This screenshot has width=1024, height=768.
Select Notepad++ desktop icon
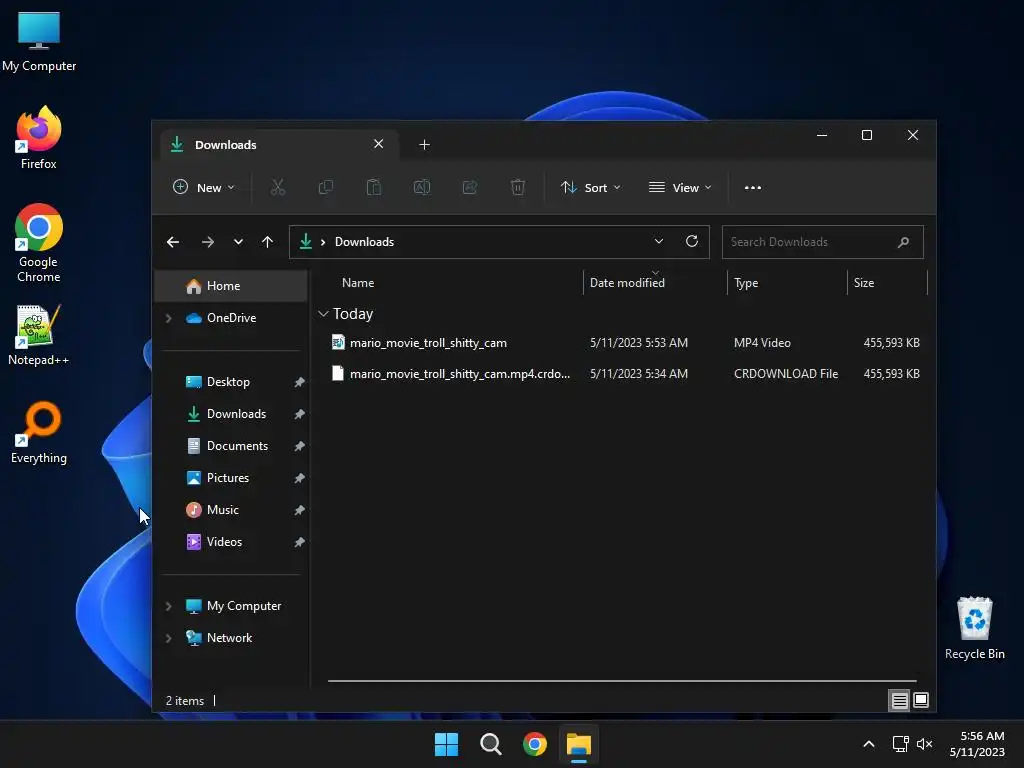pos(39,334)
